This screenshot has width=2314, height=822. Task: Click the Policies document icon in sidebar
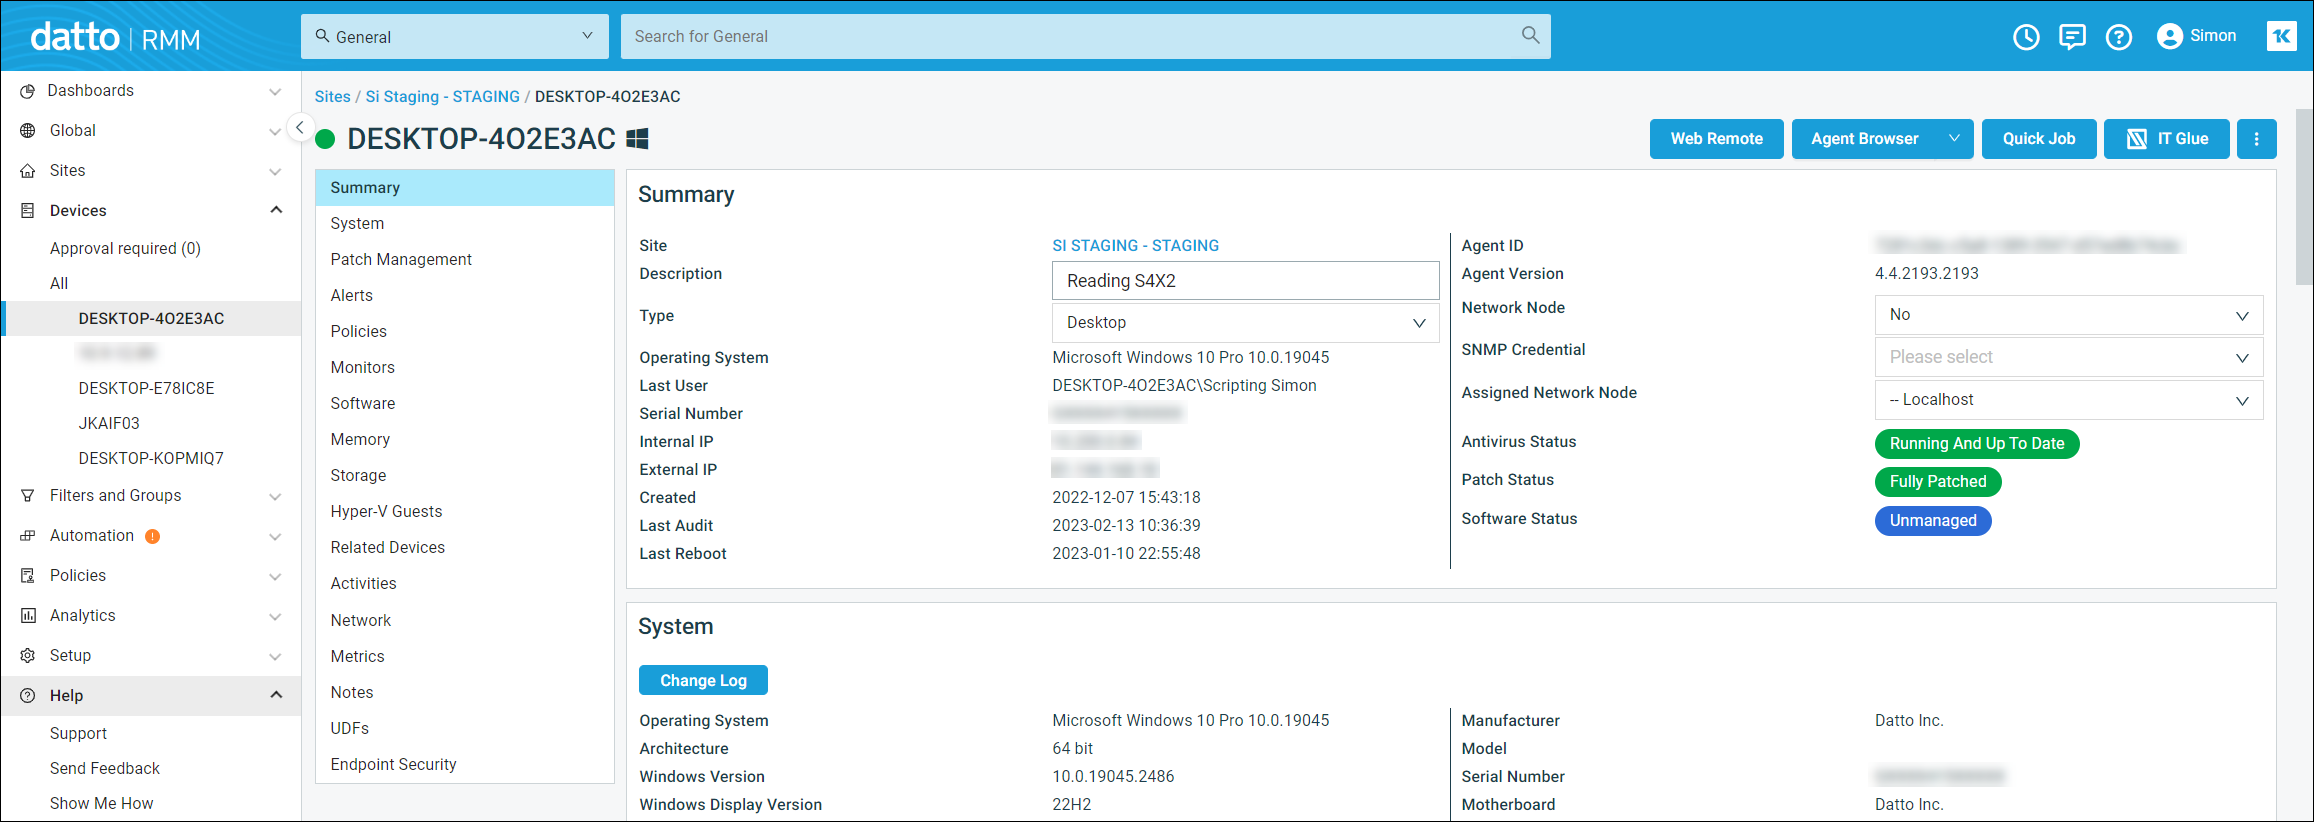point(28,576)
